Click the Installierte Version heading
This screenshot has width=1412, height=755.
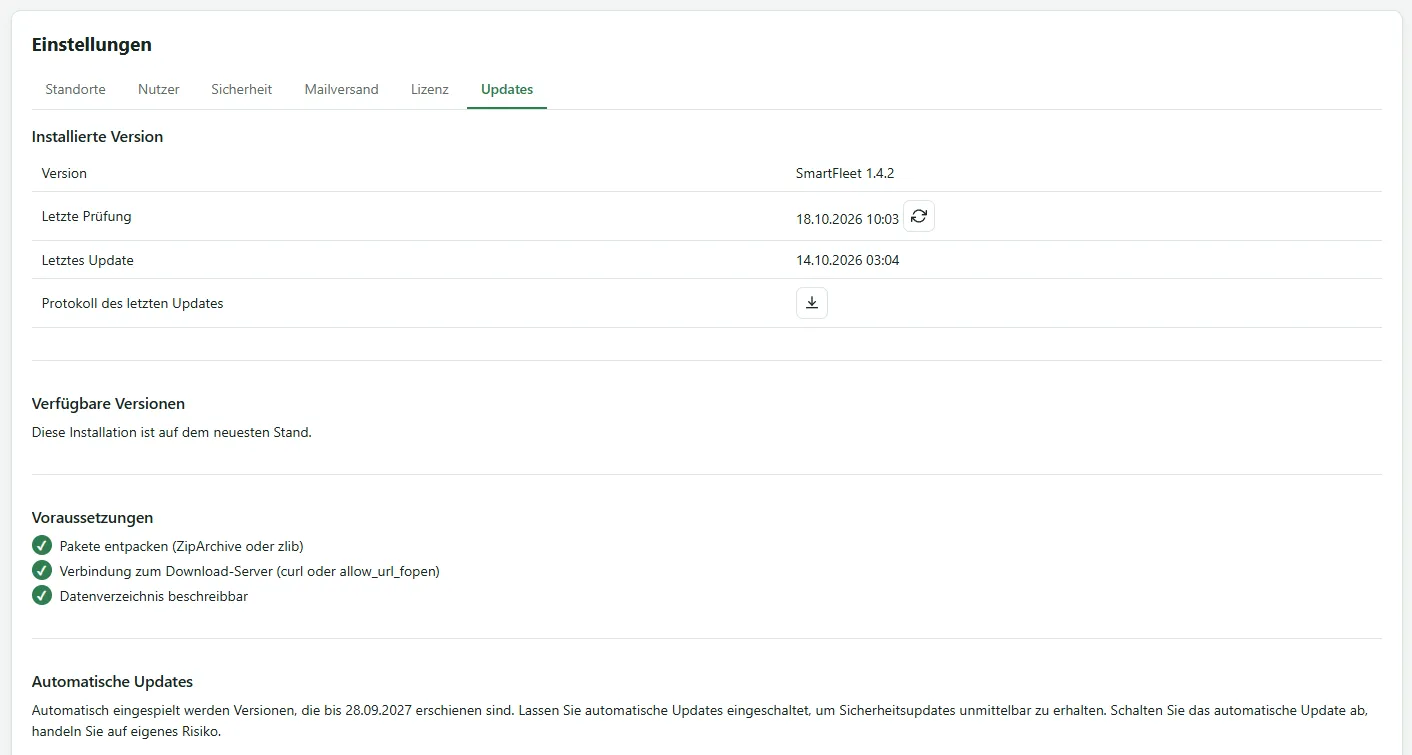click(97, 137)
